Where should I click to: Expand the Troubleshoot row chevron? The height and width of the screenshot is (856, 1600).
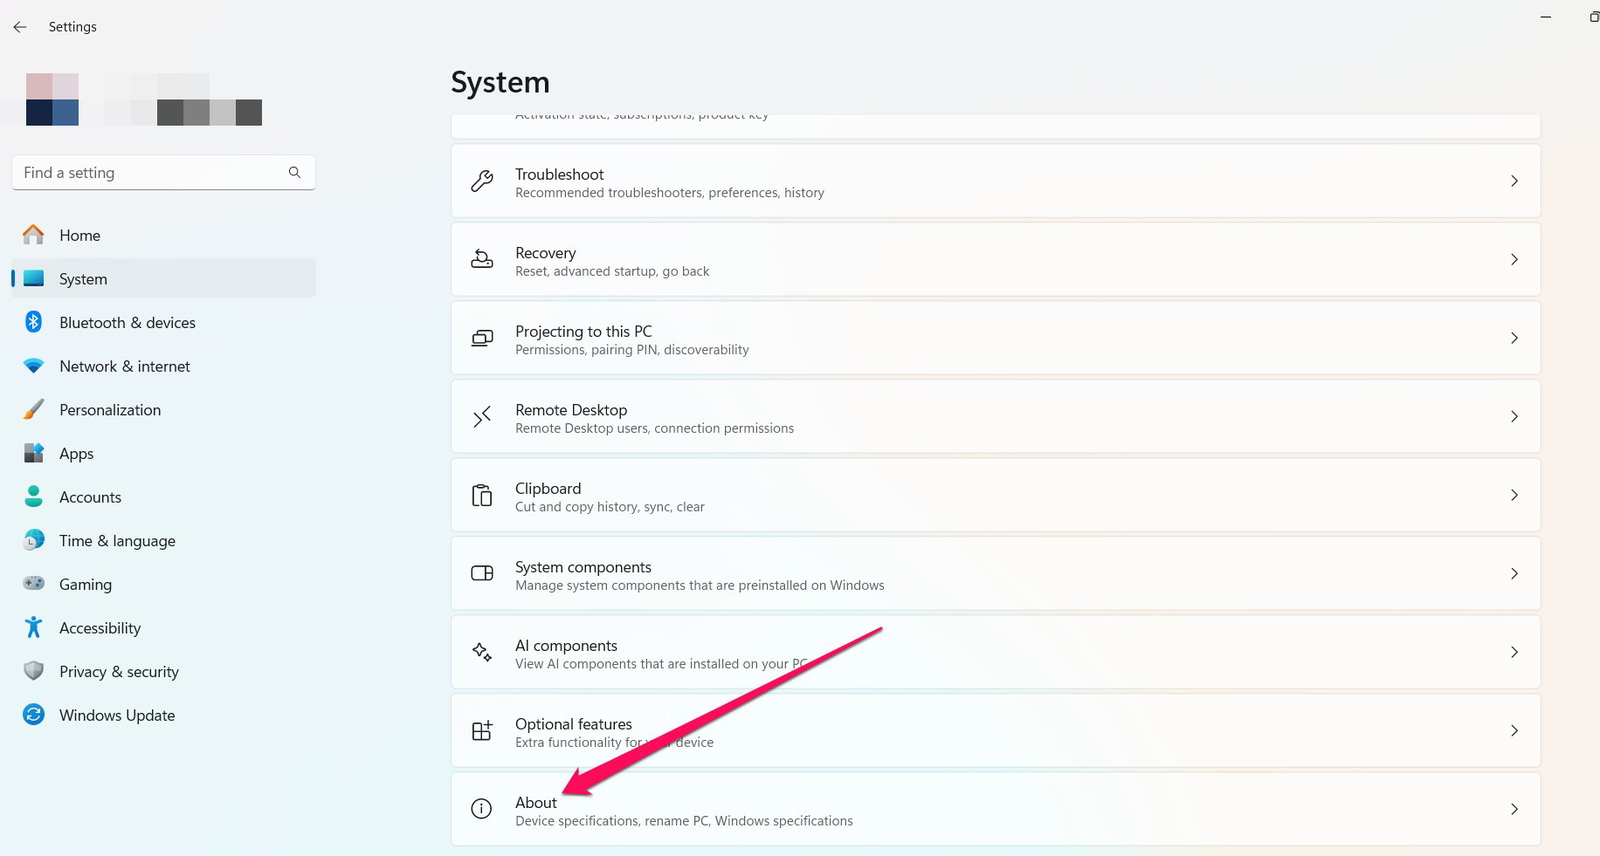click(x=1514, y=181)
